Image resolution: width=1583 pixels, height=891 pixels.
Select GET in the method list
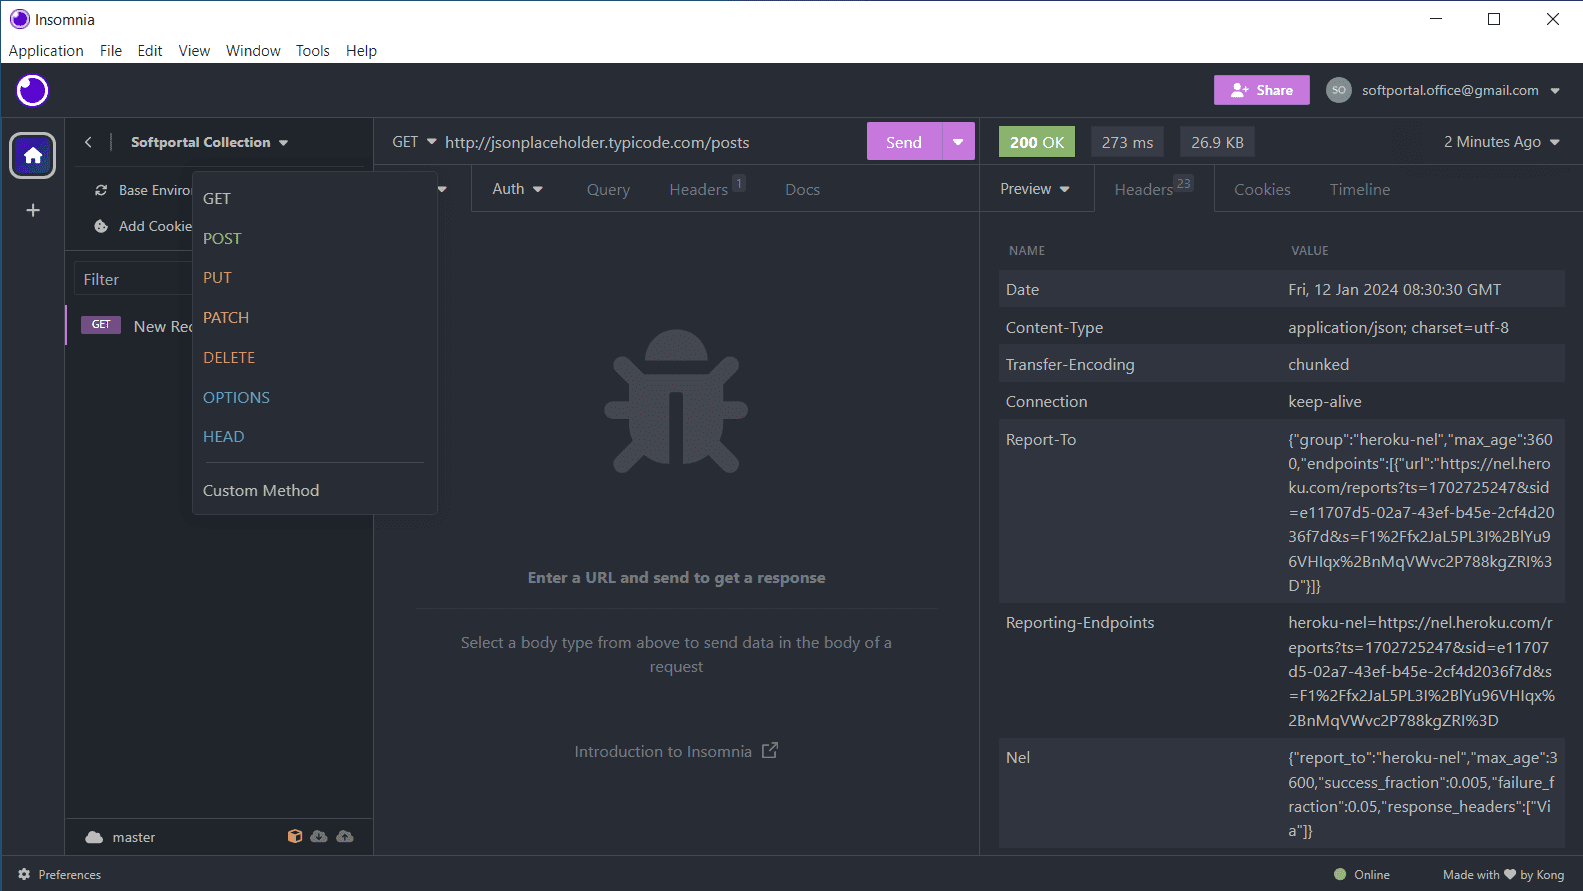(x=314, y=198)
